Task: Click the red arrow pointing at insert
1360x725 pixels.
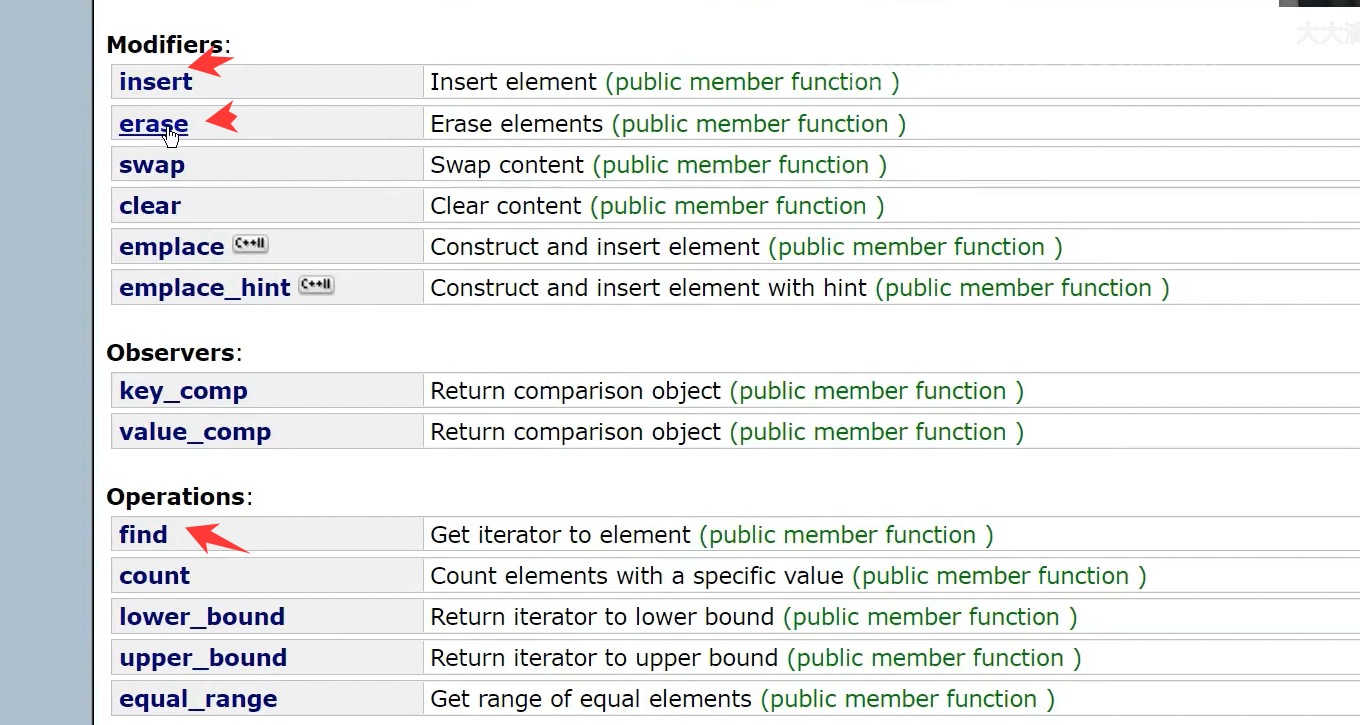Action: [210, 64]
